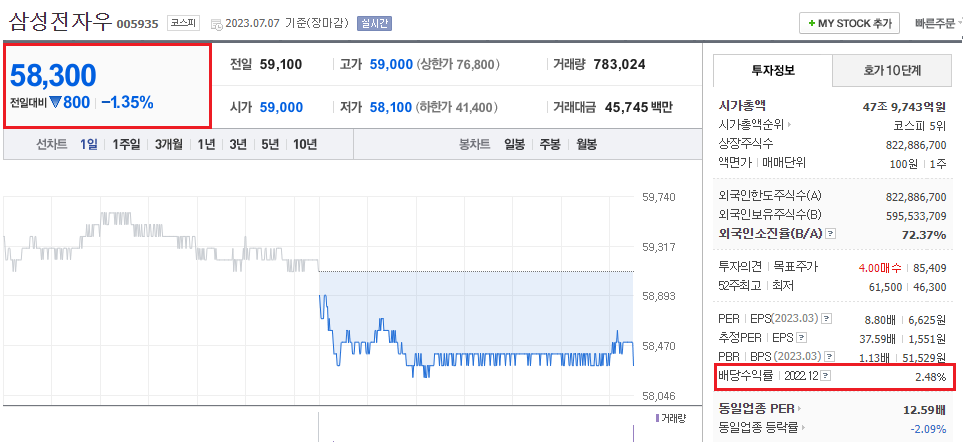
Task: Click the dividend yield 2.48%
Action: [930, 377]
